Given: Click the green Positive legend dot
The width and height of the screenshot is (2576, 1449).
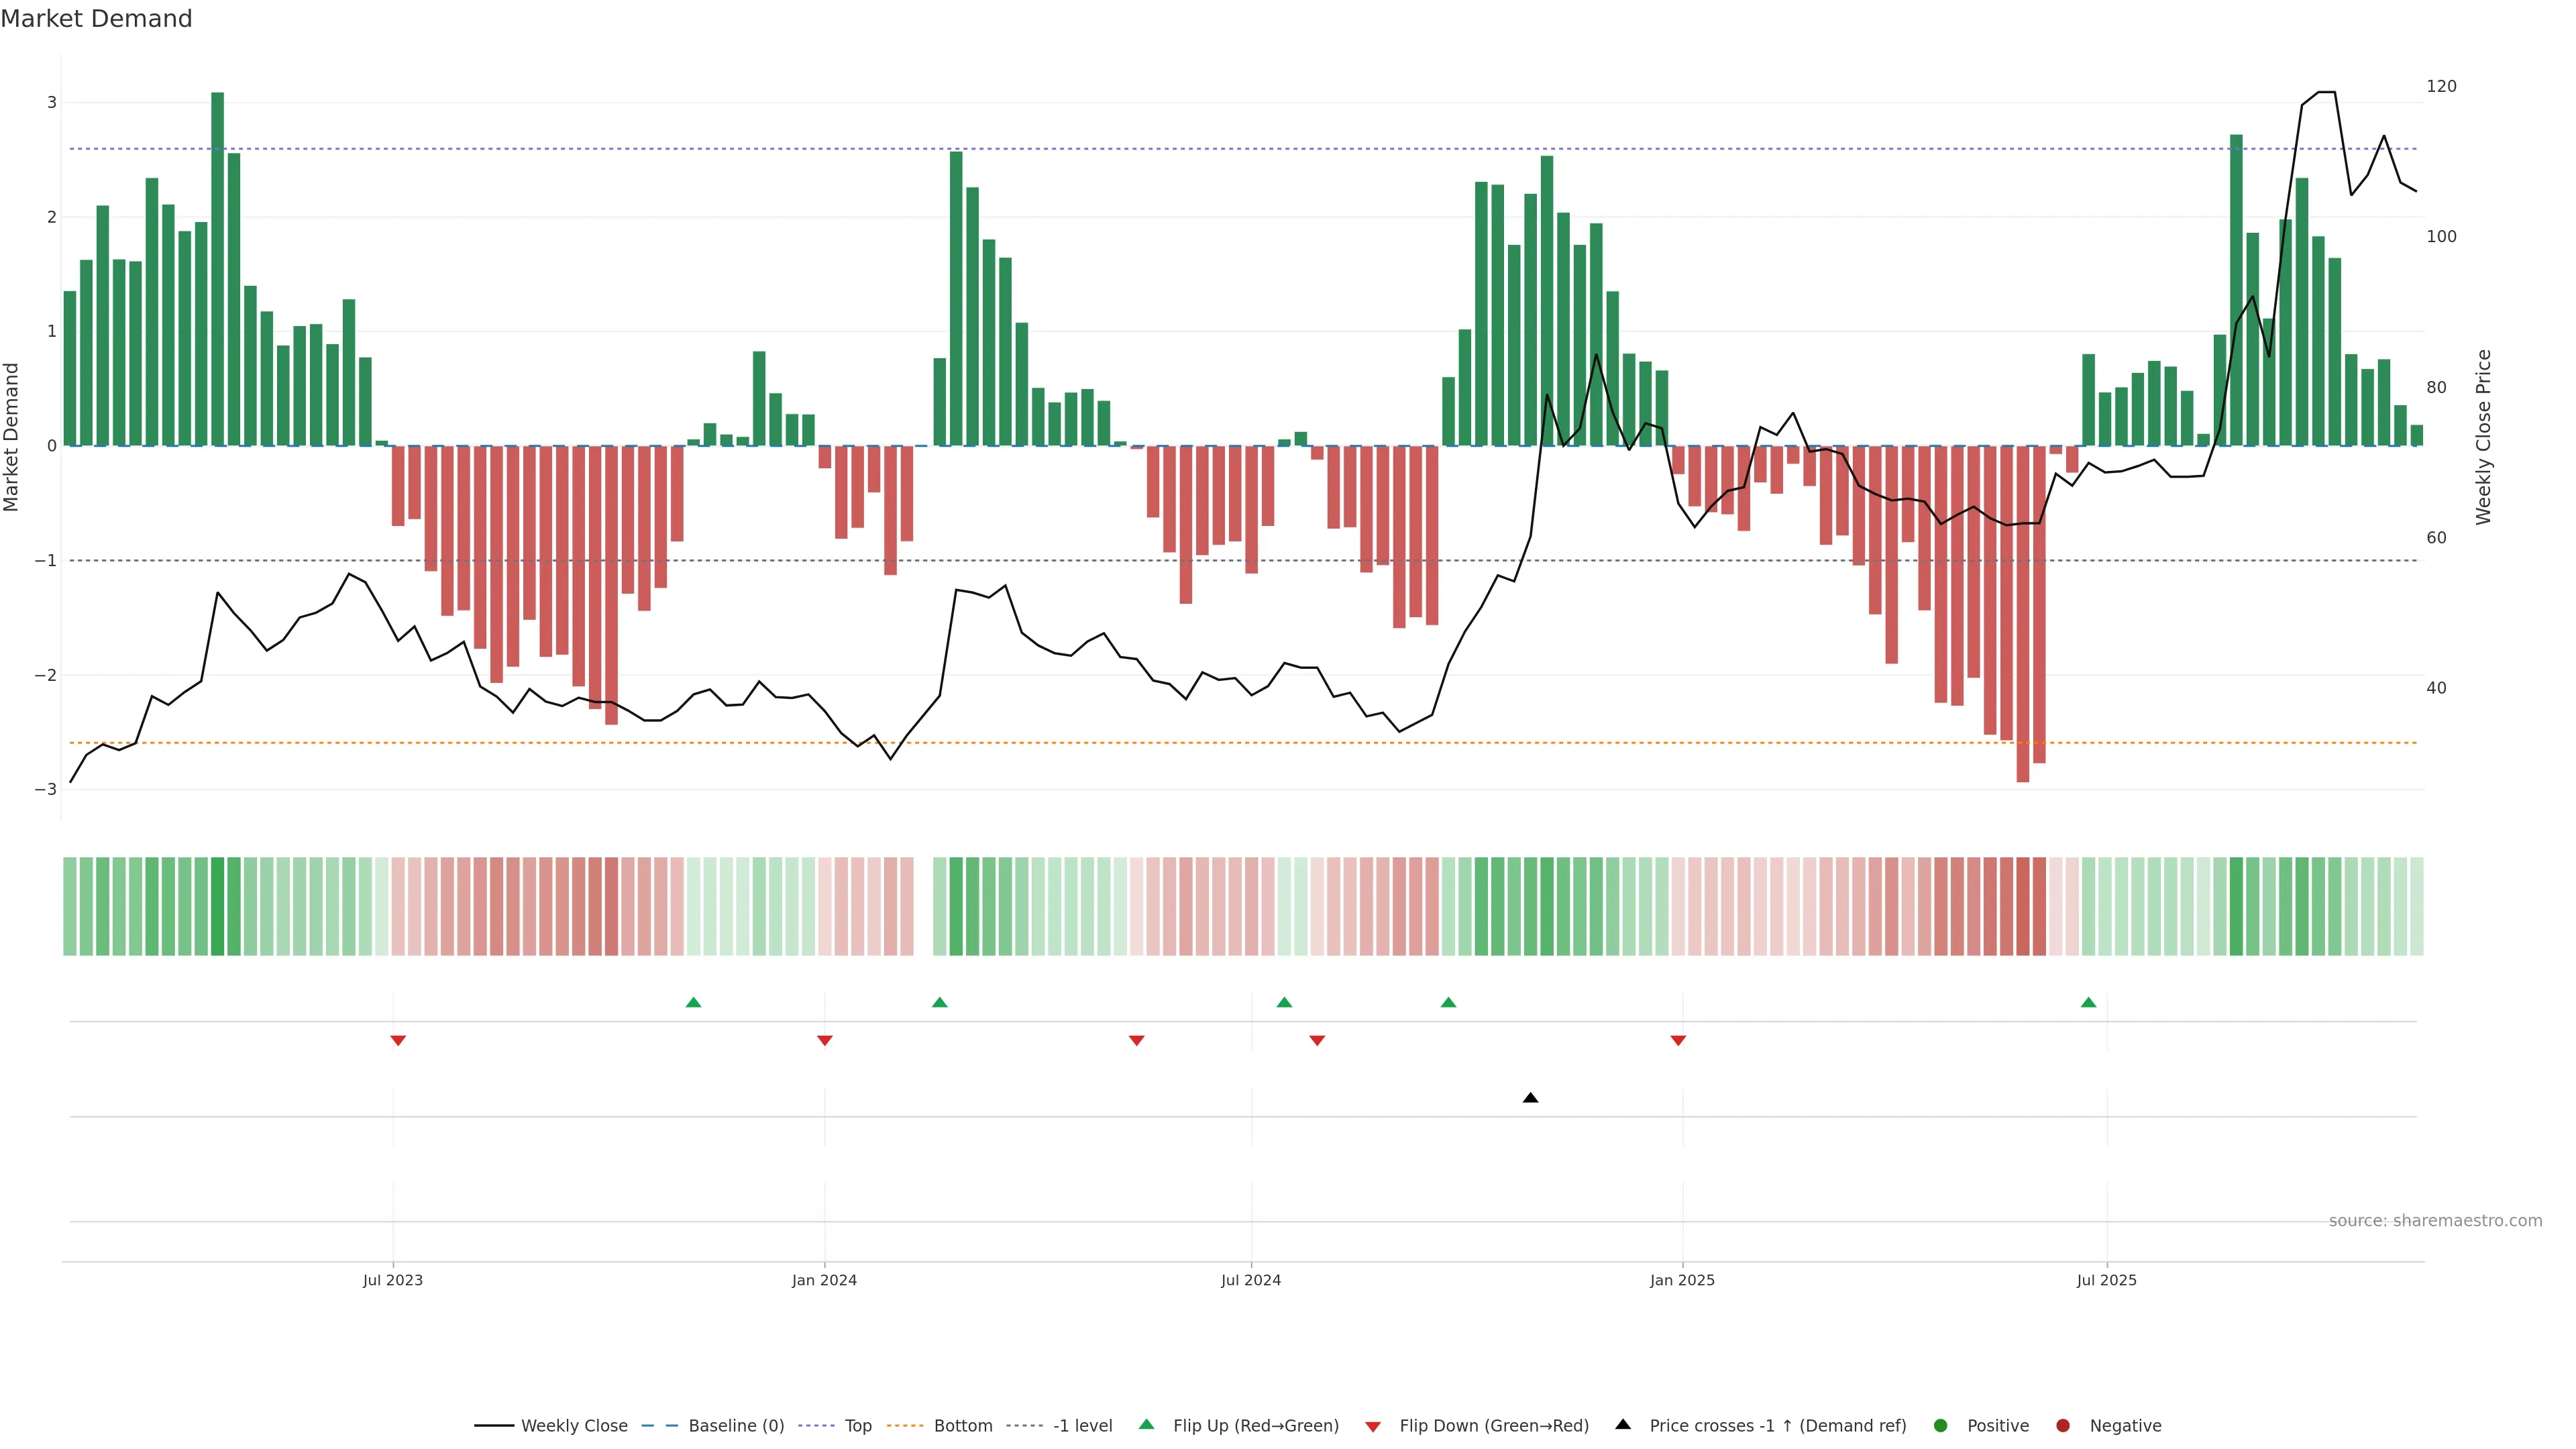Looking at the screenshot, I should click(x=1940, y=1425).
